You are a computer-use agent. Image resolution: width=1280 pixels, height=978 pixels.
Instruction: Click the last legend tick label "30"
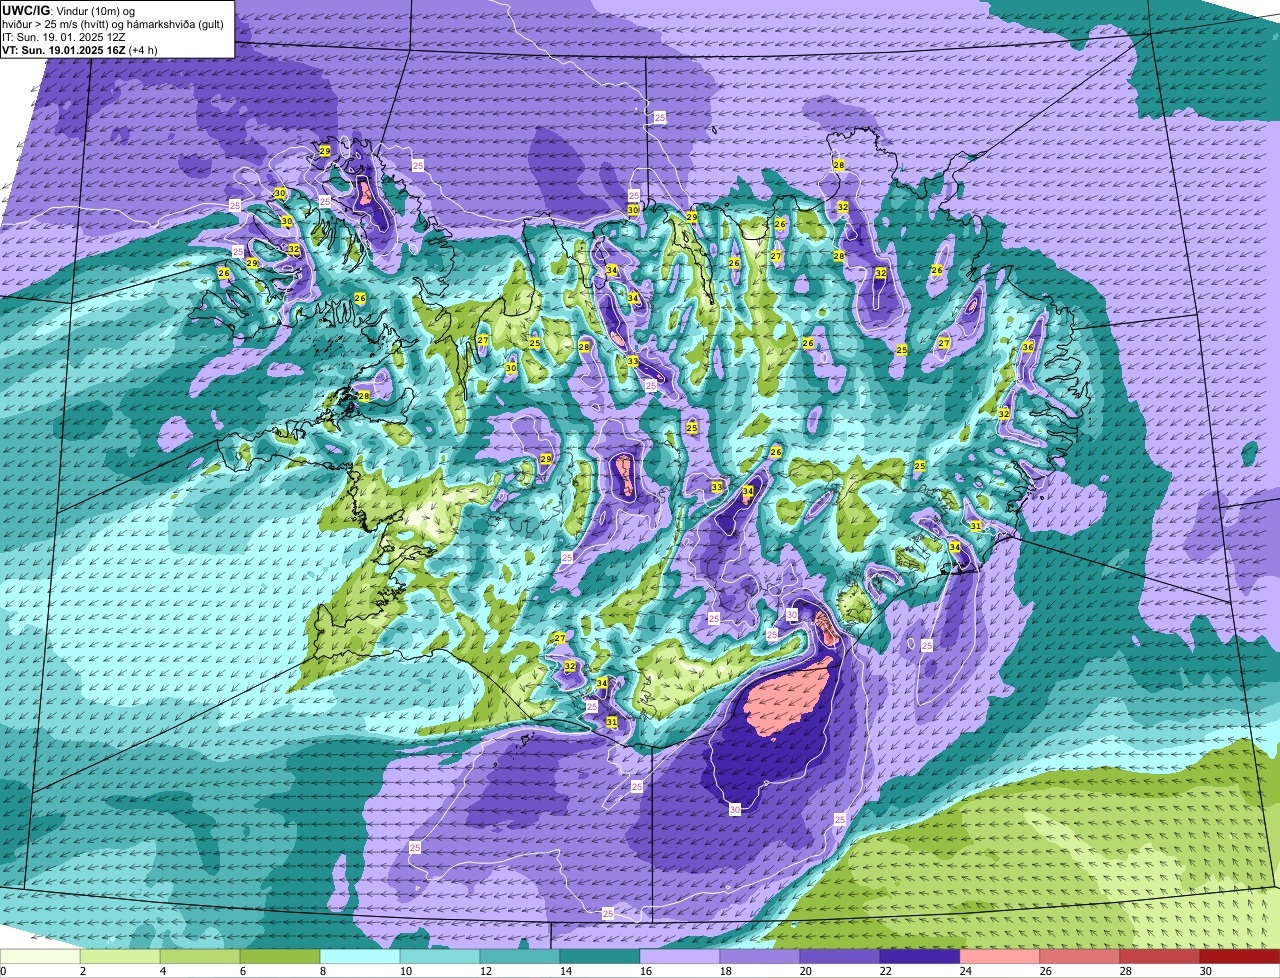[x=1206, y=971]
